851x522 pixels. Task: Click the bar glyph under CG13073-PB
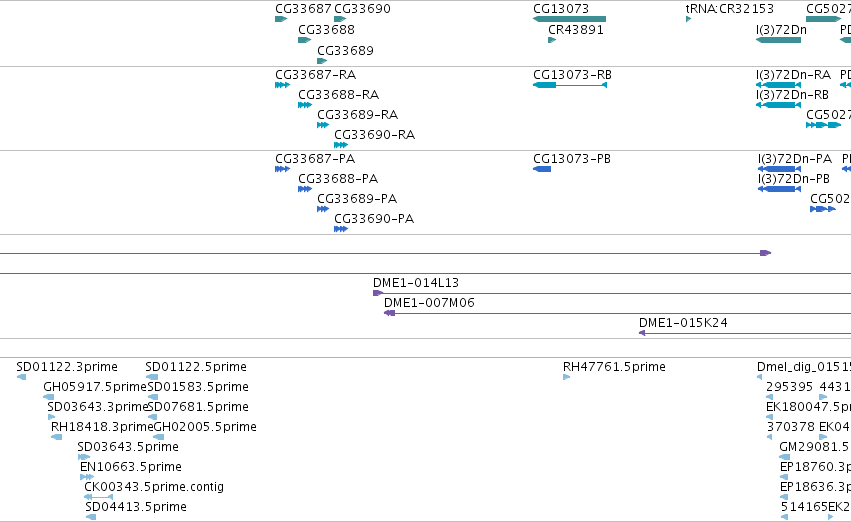coord(542,169)
